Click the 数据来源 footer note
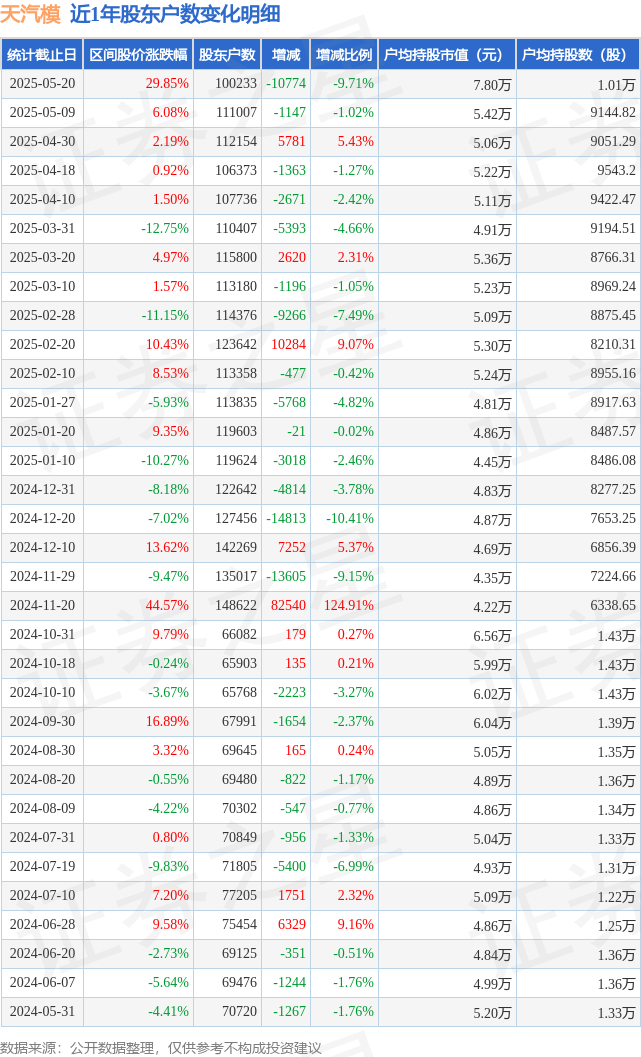 (x=161, y=1048)
